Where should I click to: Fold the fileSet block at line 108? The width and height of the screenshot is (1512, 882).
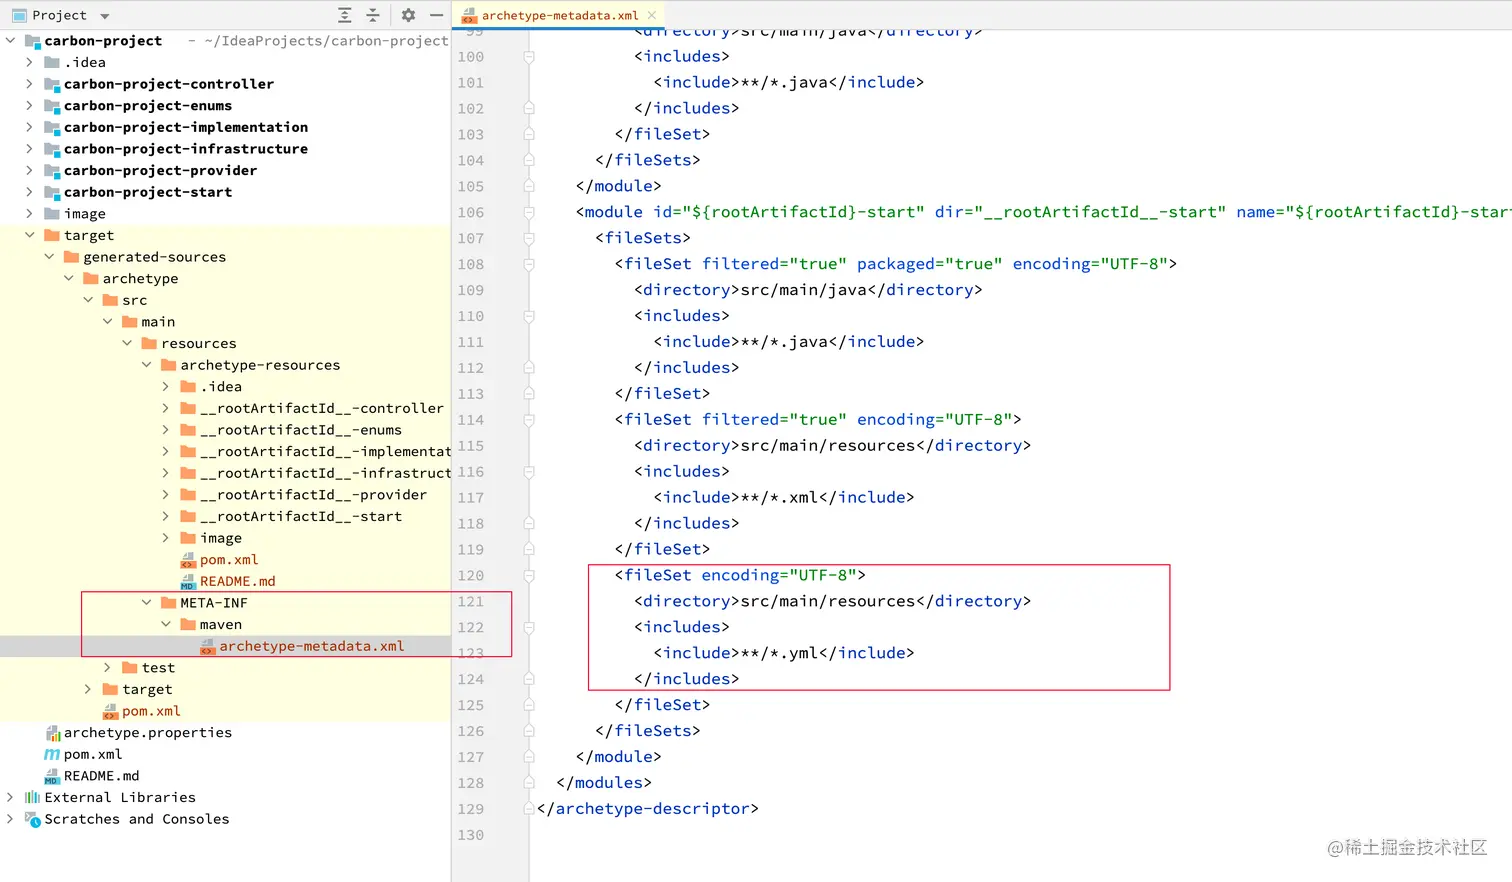point(529,264)
